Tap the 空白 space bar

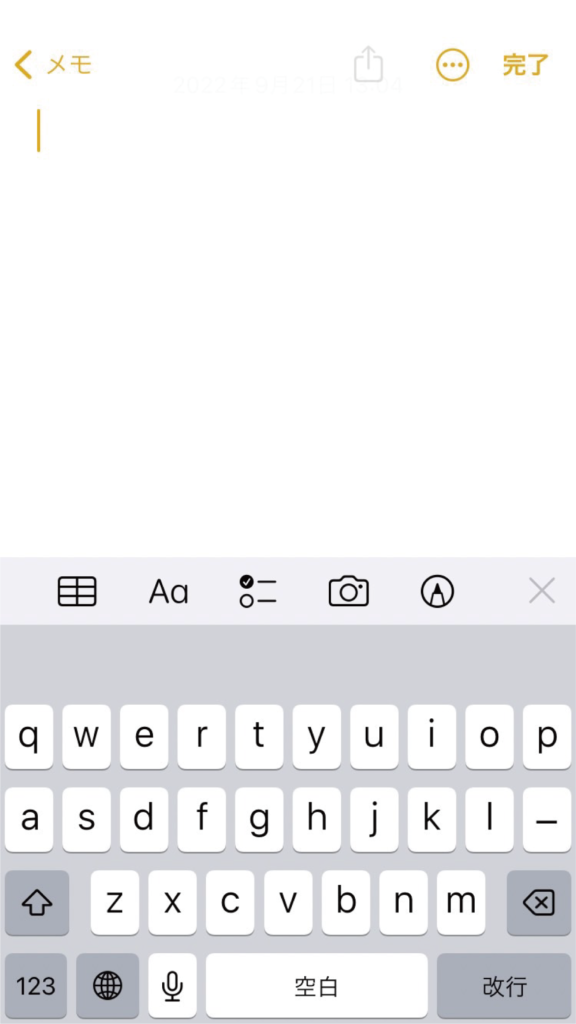click(x=317, y=985)
